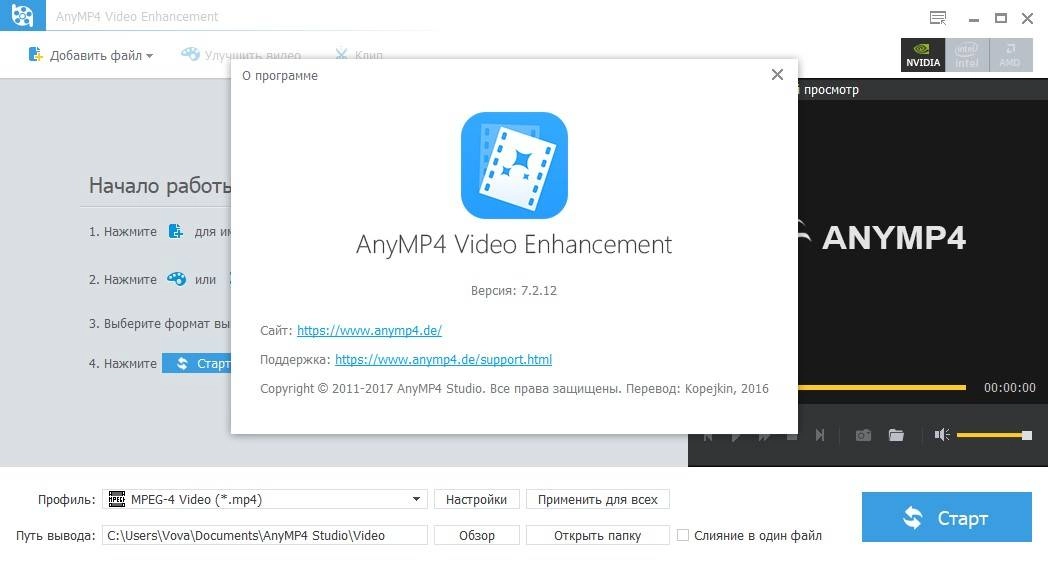Viewport: 1048px width, 572px height.
Task: Take a snapshot with the camera icon
Action: [x=863, y=436]
